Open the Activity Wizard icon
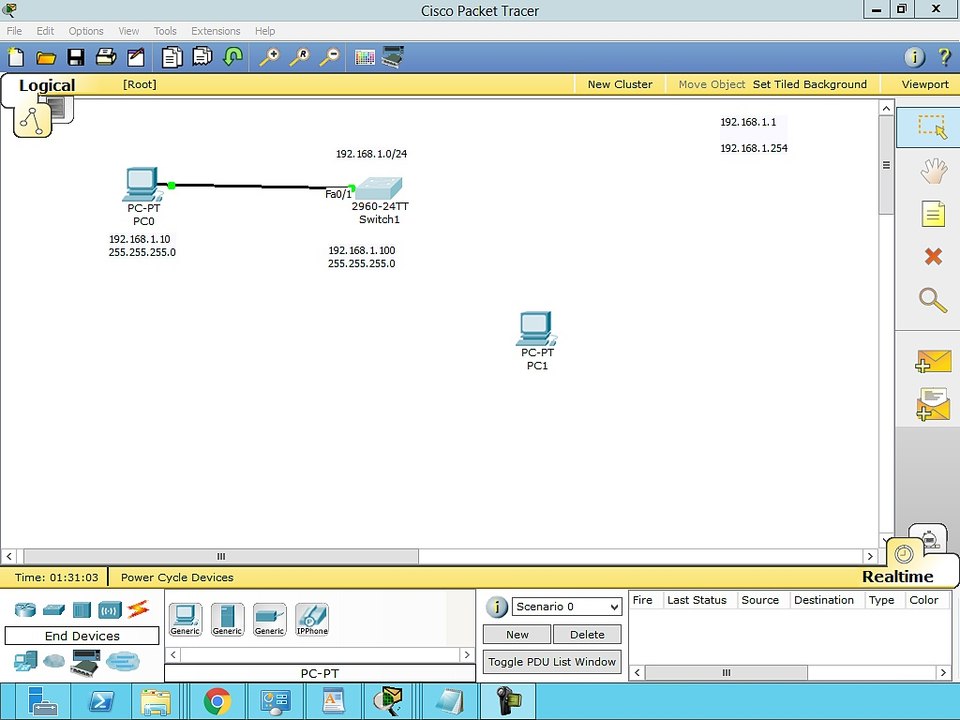960x720 pixels. [x=136, y=58]
